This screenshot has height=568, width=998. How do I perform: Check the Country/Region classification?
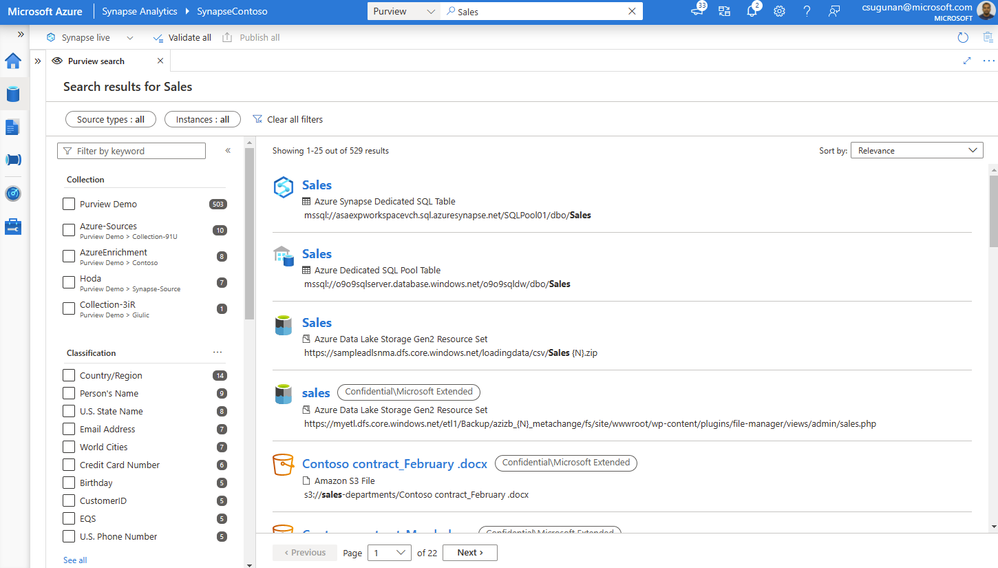coord(69,375)
